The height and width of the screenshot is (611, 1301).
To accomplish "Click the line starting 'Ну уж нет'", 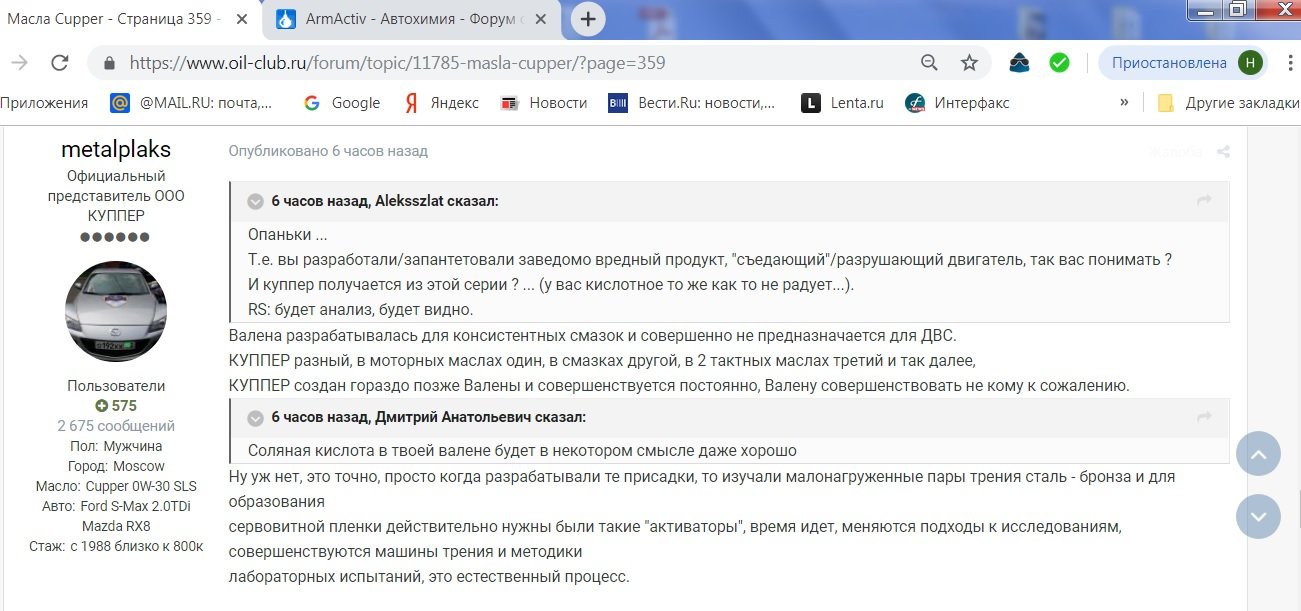I will (702, 477).
